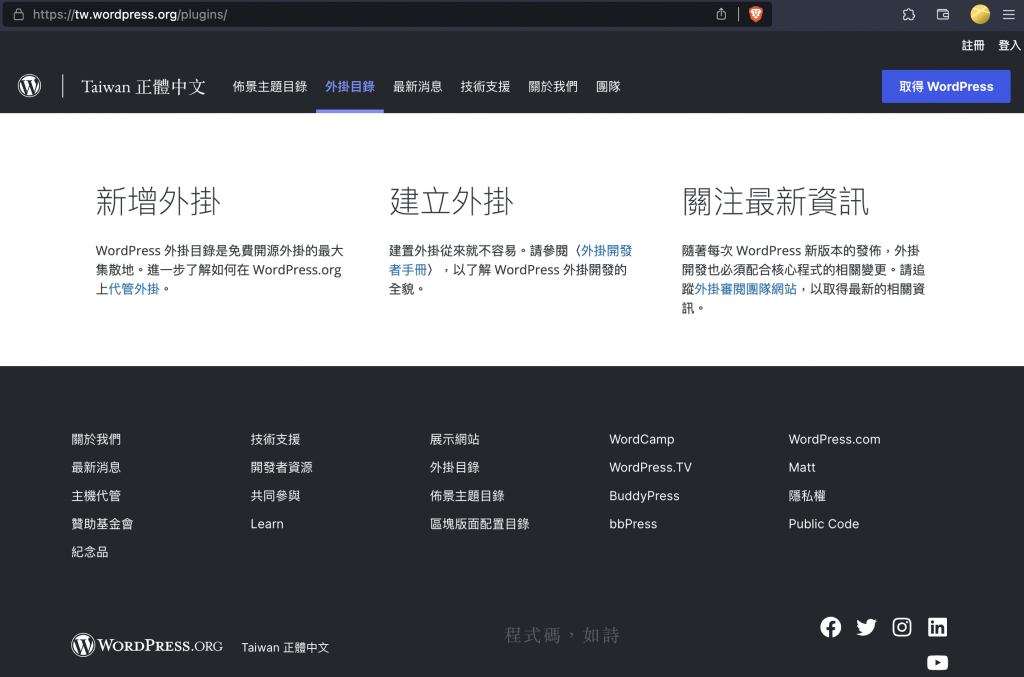Open the 代管外掛 link

point(134,289)
